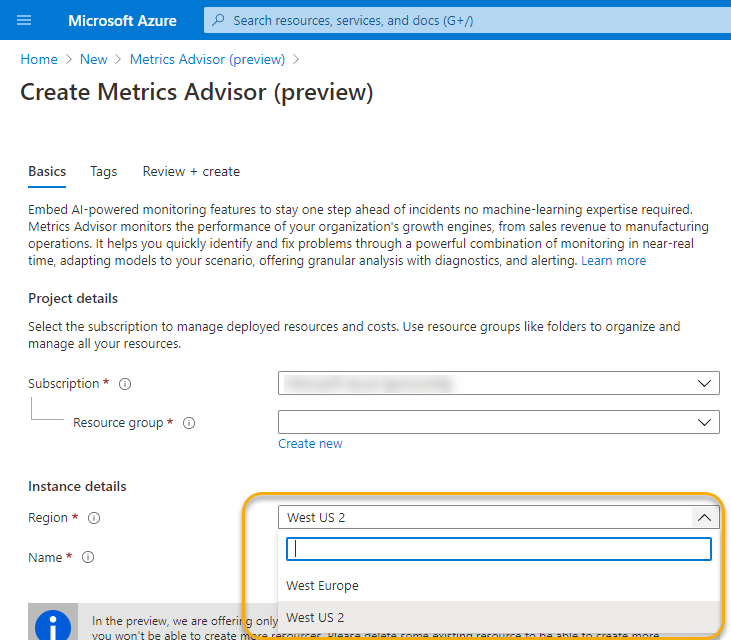Screen dimensions: 731x640
Task: Focus the search resources and docs field
Action: tap(467, 21)
